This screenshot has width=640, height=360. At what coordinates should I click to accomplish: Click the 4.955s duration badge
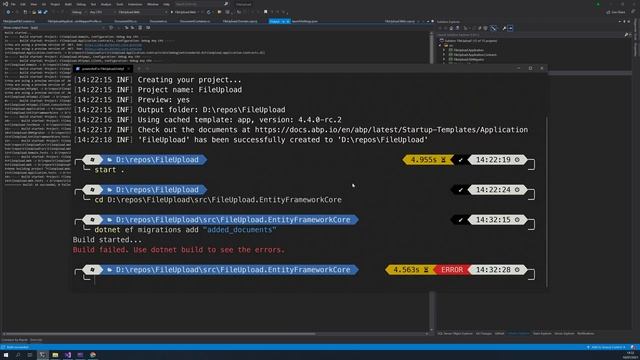pyautogui.click(x=428, y=160)
